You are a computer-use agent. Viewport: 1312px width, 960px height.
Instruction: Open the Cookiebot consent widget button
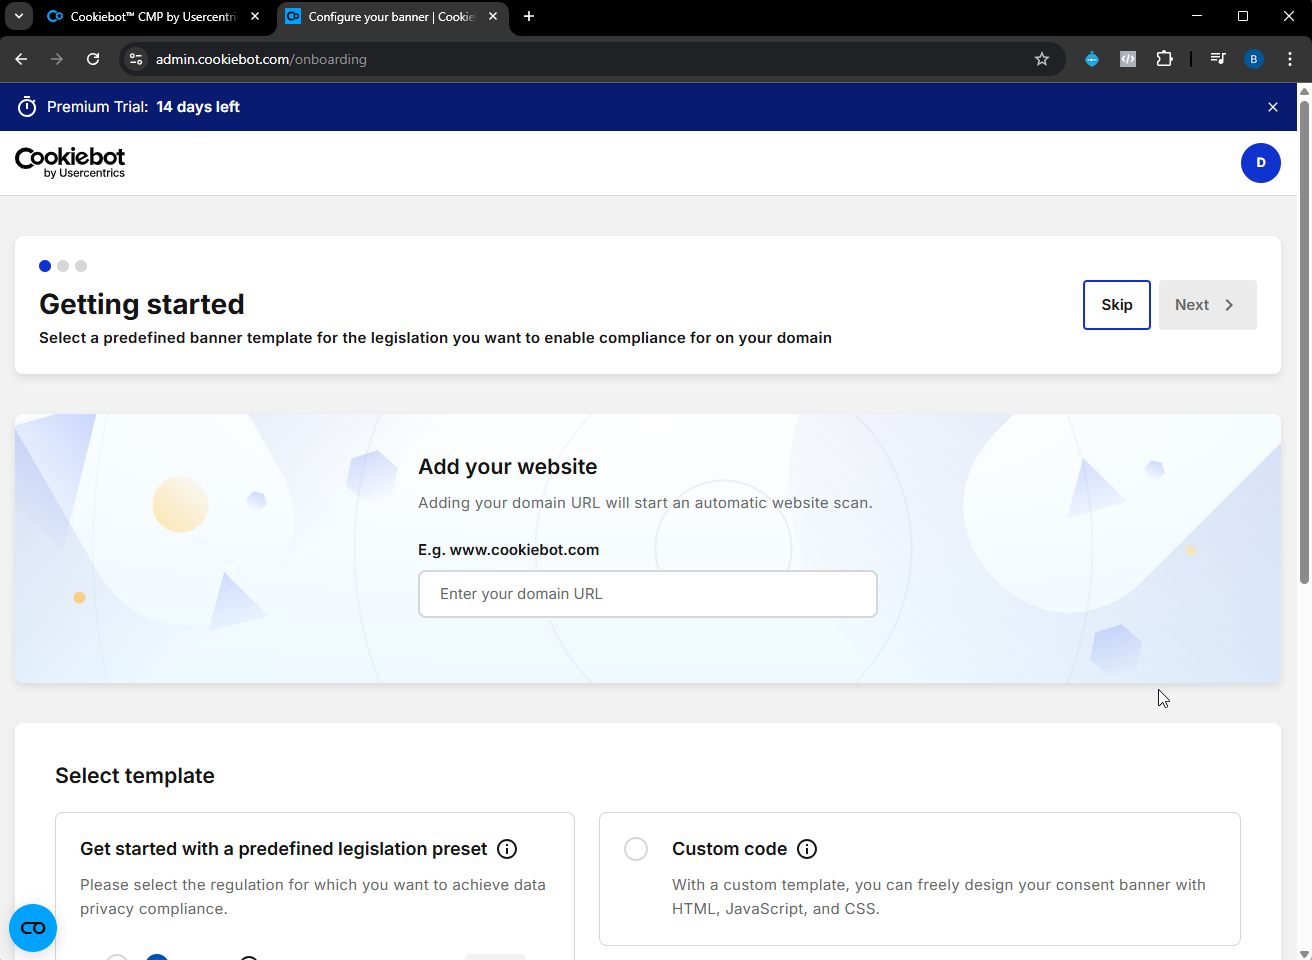(33, 928)
